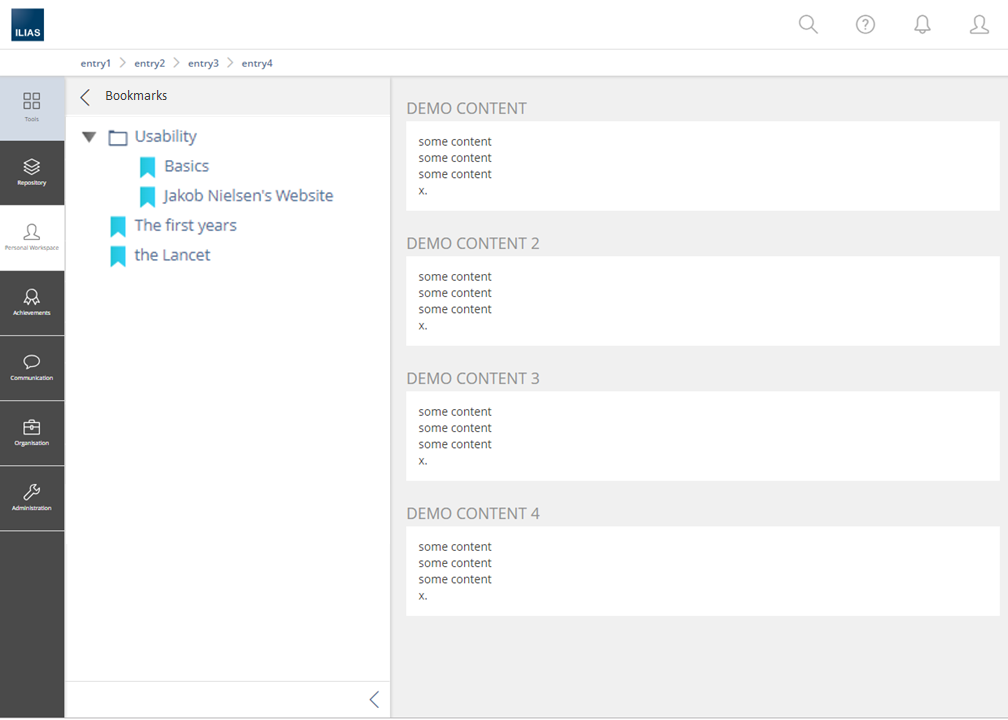The width and height of the screenshot is (1008, 720).
Task: Open the Tools sidebar entry
Action: (x=32, y=107)
